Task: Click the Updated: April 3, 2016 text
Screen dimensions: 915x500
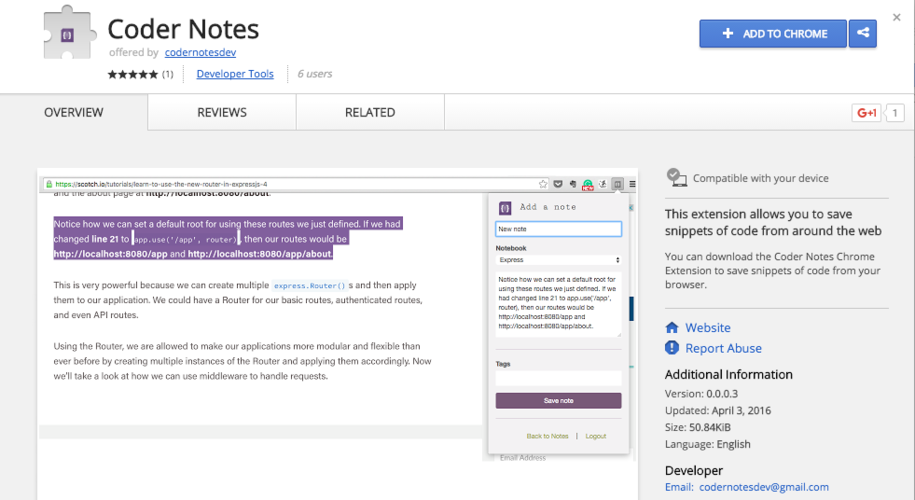Action: (718, 410)
